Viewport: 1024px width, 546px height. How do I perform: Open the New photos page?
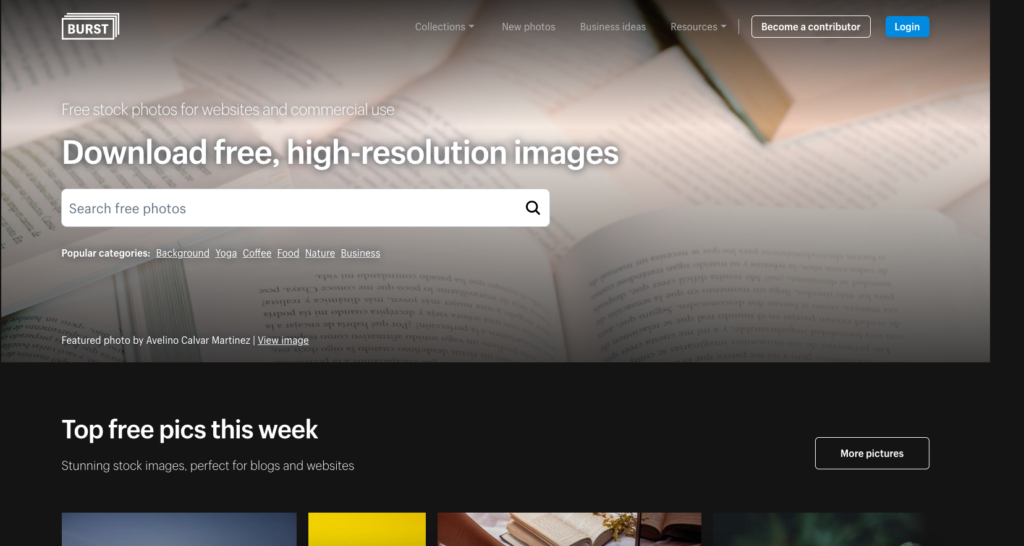528,27
